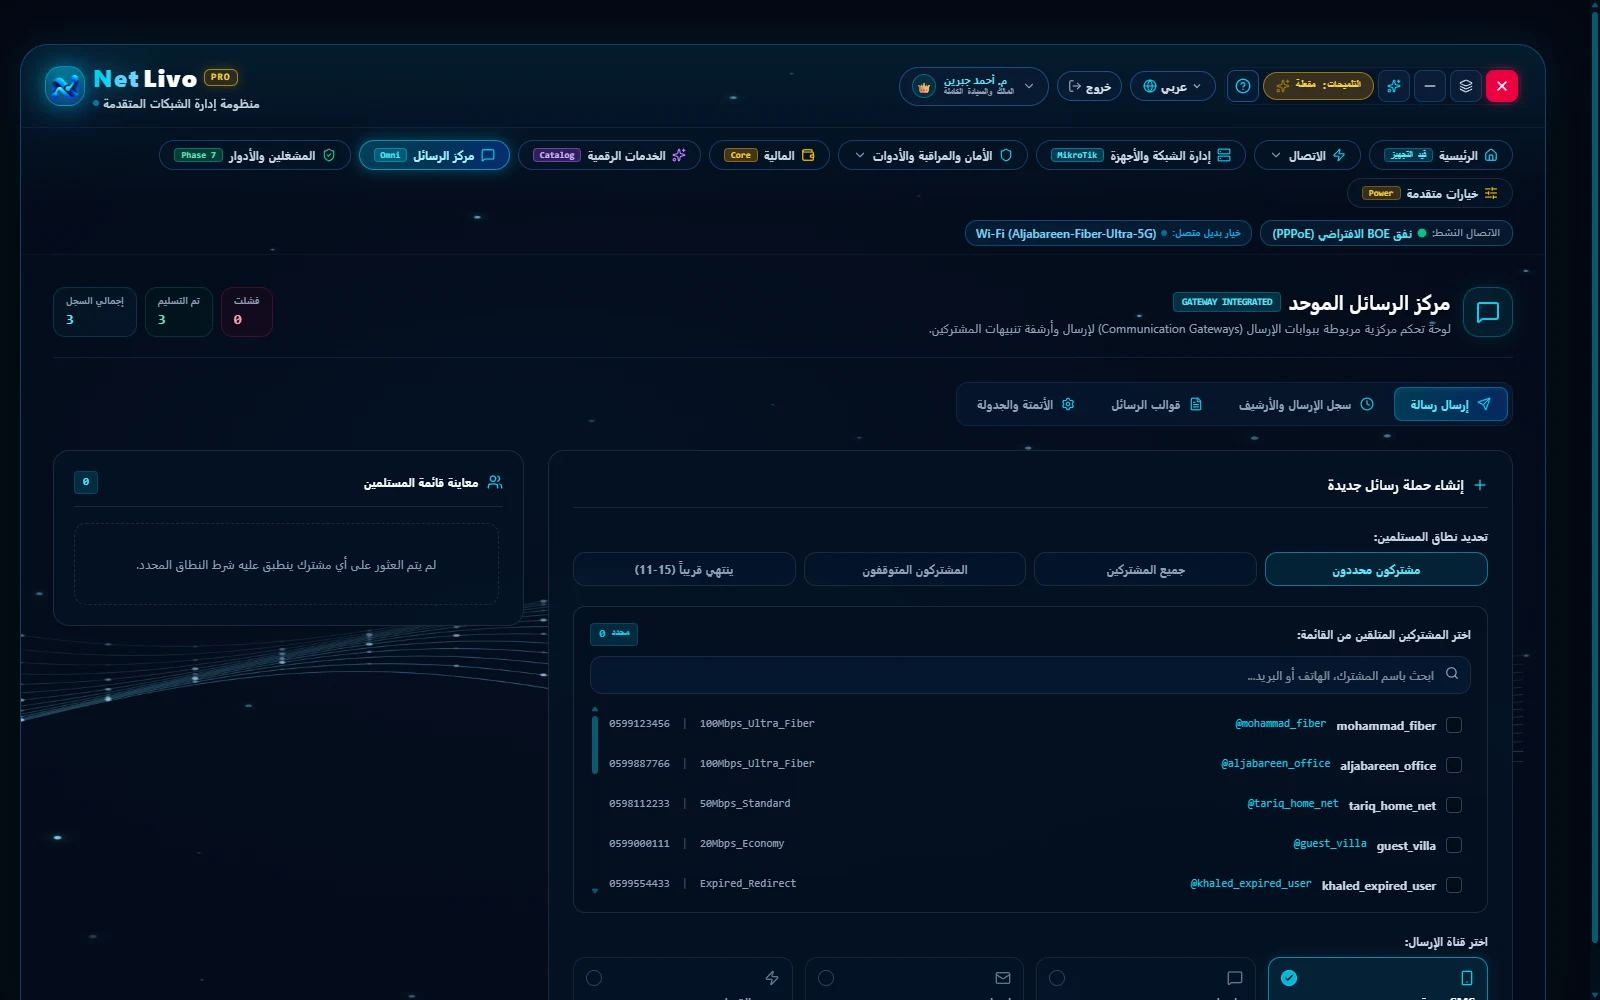Click the تم التسليم stat card
Viewport: 1600px width, 1000px height.
[179, 312]
